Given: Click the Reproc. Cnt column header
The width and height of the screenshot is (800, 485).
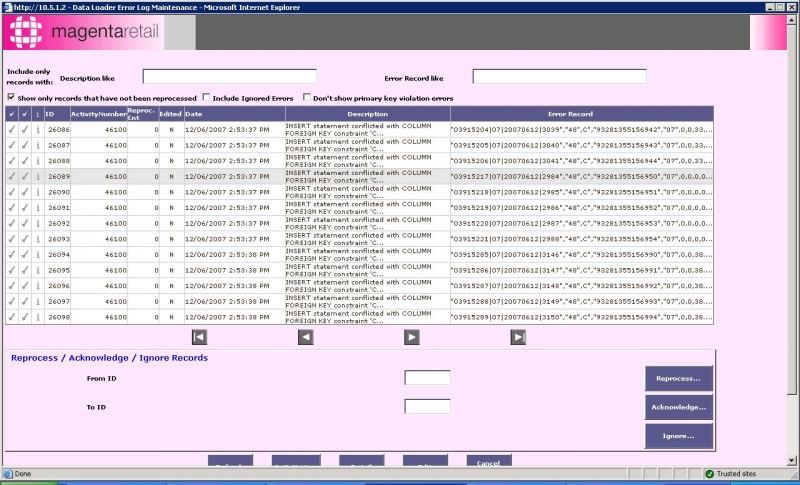Looking at the screenshot, I should (143, 114).
